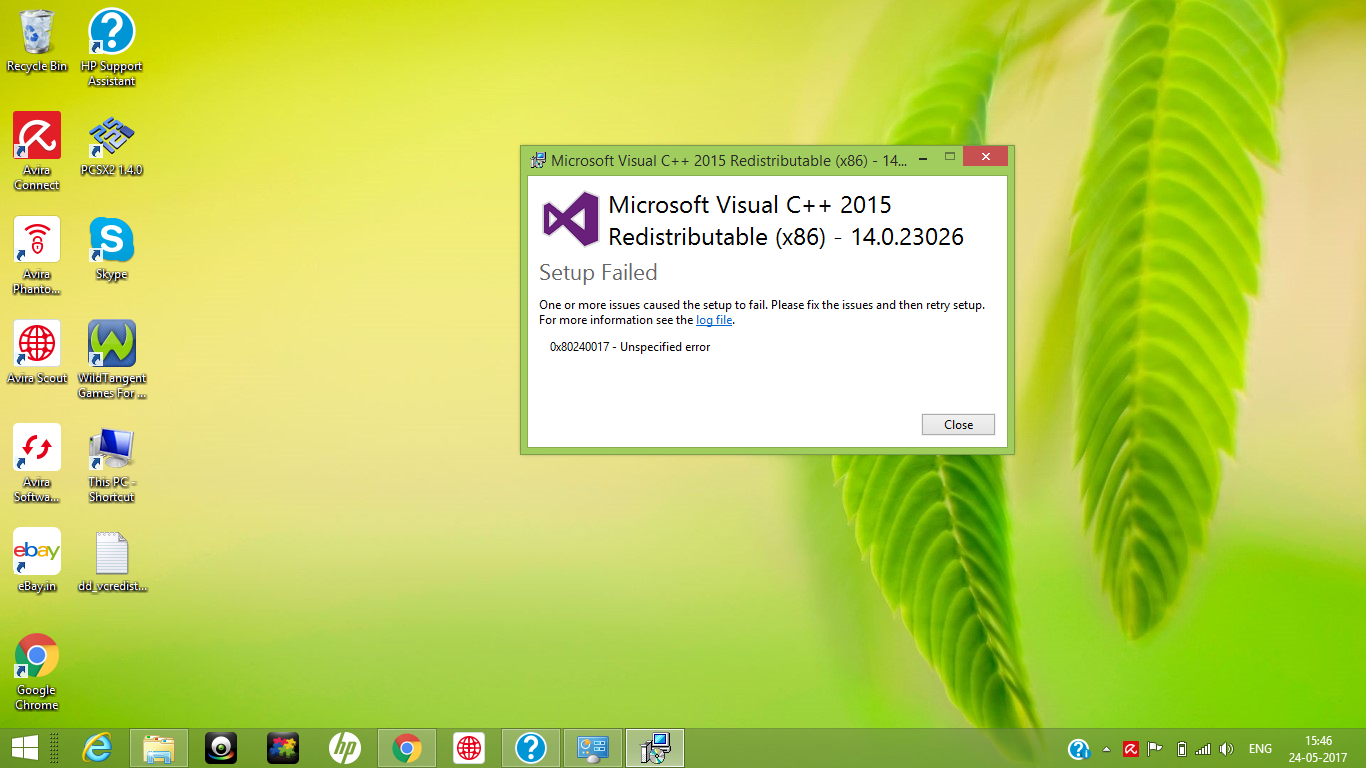Open the volume speaker tray icon
This screenshot has height=768, width=1366.
pos(1227,748)
